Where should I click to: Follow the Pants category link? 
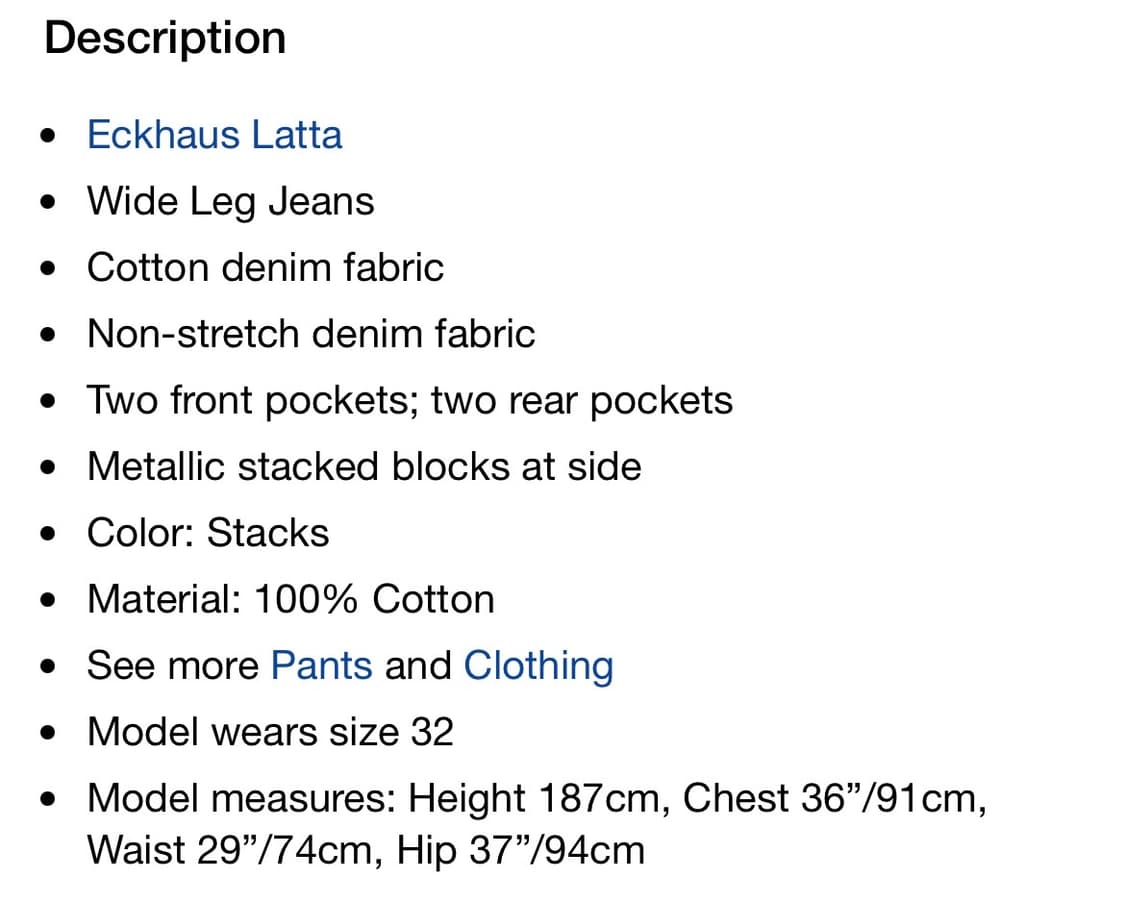pyautogui.click(x=321, y=666)
